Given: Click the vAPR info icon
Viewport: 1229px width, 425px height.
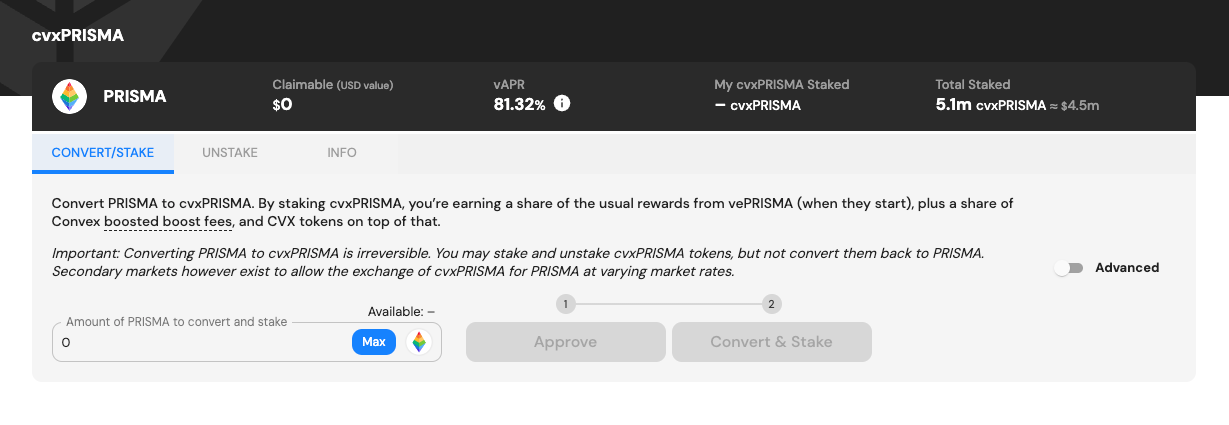Looking at the screenshot, I should coord(562,103).
